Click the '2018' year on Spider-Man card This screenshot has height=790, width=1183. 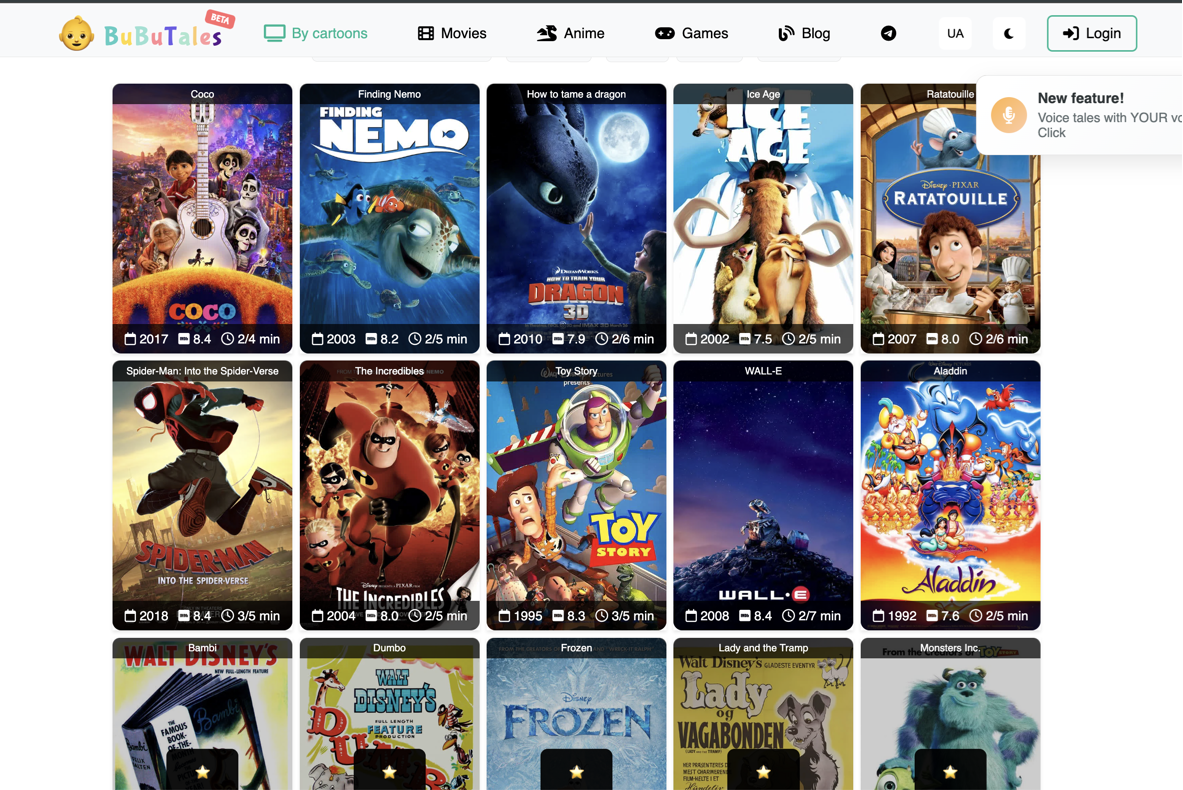click(x=154, y=616)
